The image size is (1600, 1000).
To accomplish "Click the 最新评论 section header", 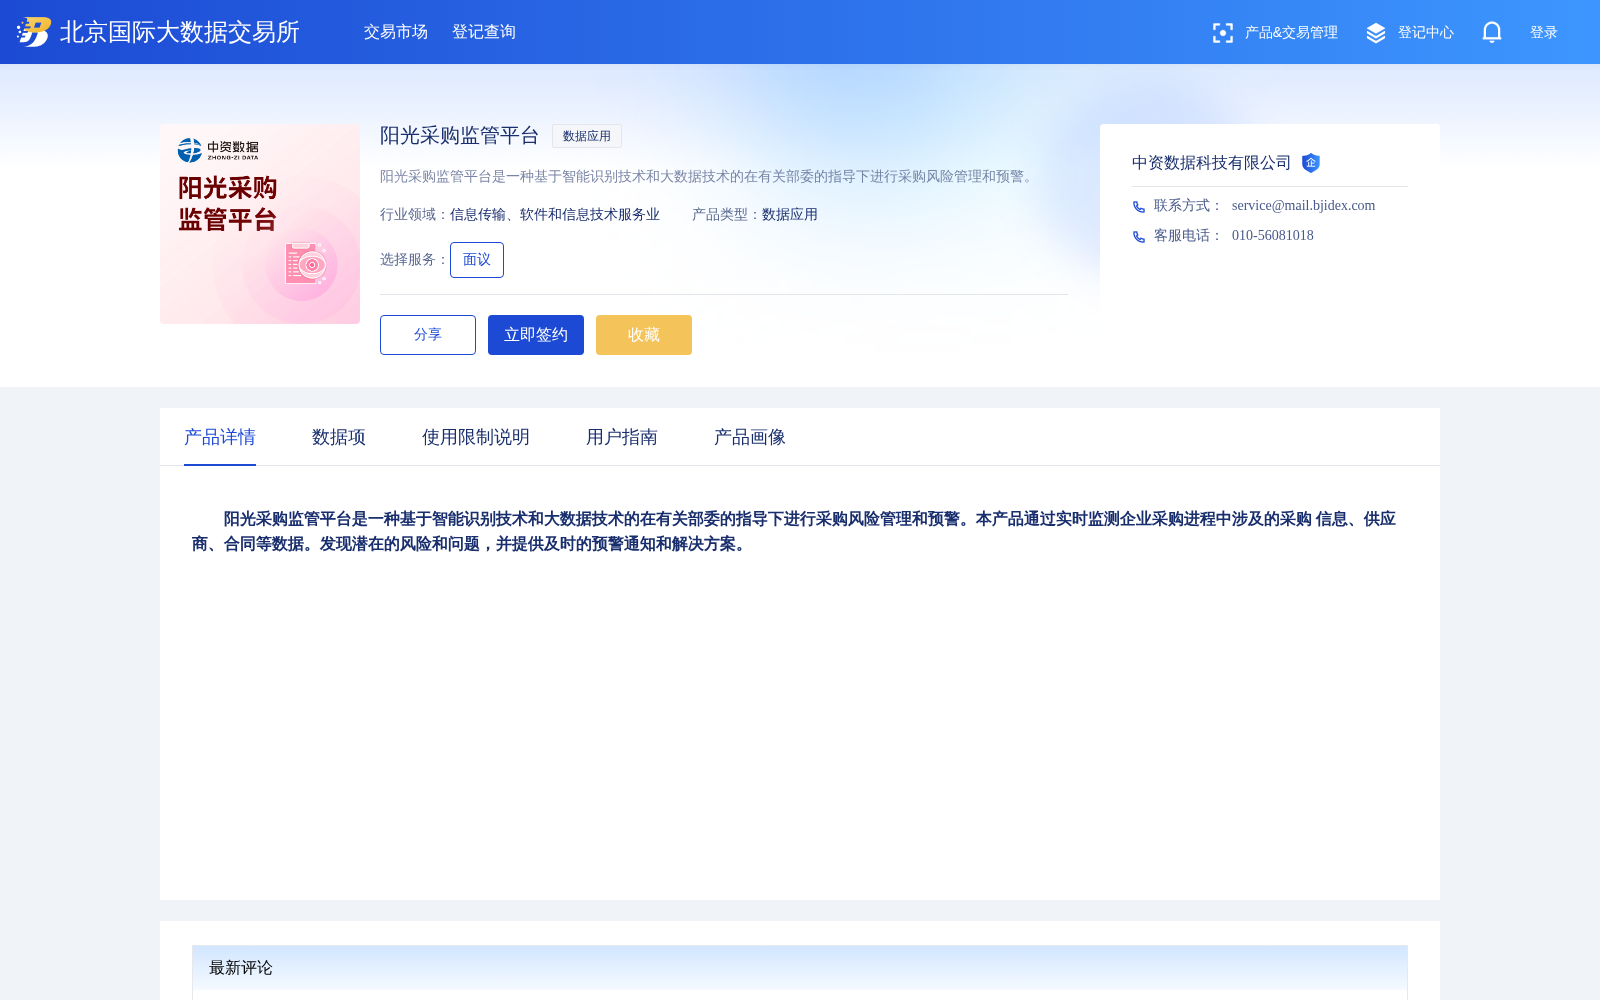I will [x=800, y=968].
